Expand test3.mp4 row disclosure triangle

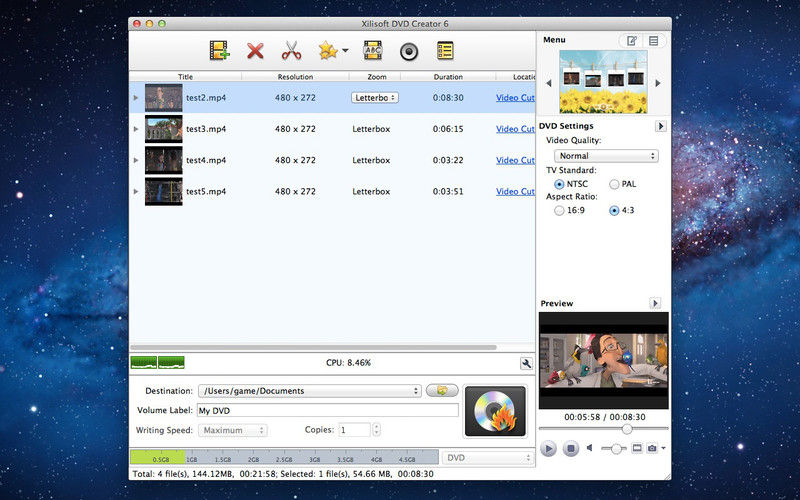[136, 129]
